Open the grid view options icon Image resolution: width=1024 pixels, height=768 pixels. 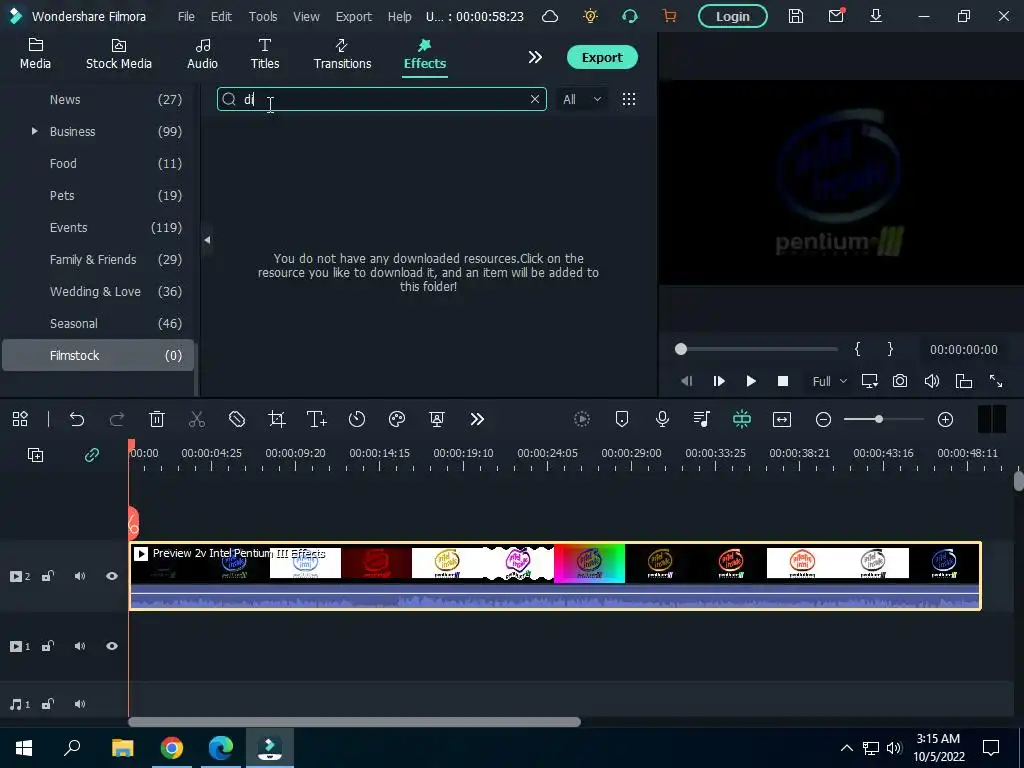[x=629, y=99]
